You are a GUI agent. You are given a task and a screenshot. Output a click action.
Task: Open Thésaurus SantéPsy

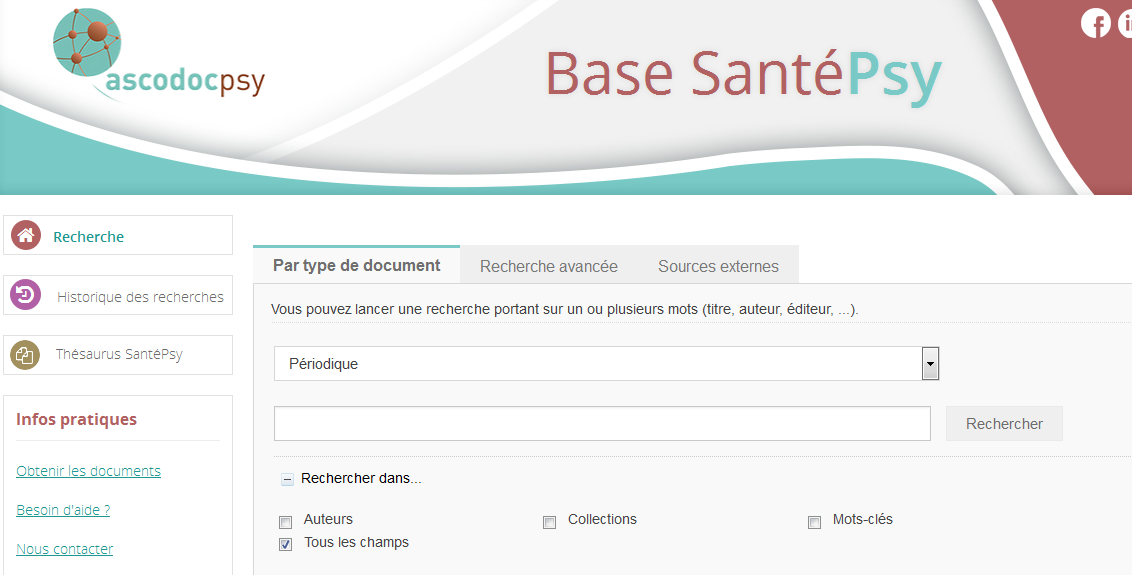click(118, 355)
